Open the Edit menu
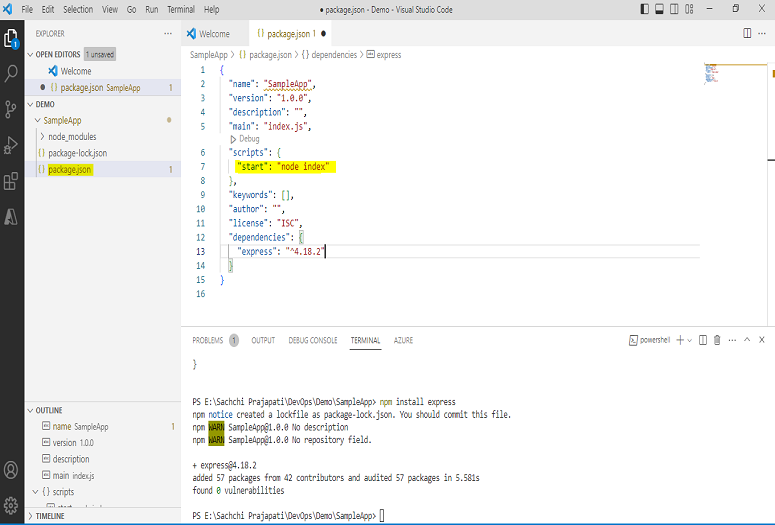 tap(48, 9)
